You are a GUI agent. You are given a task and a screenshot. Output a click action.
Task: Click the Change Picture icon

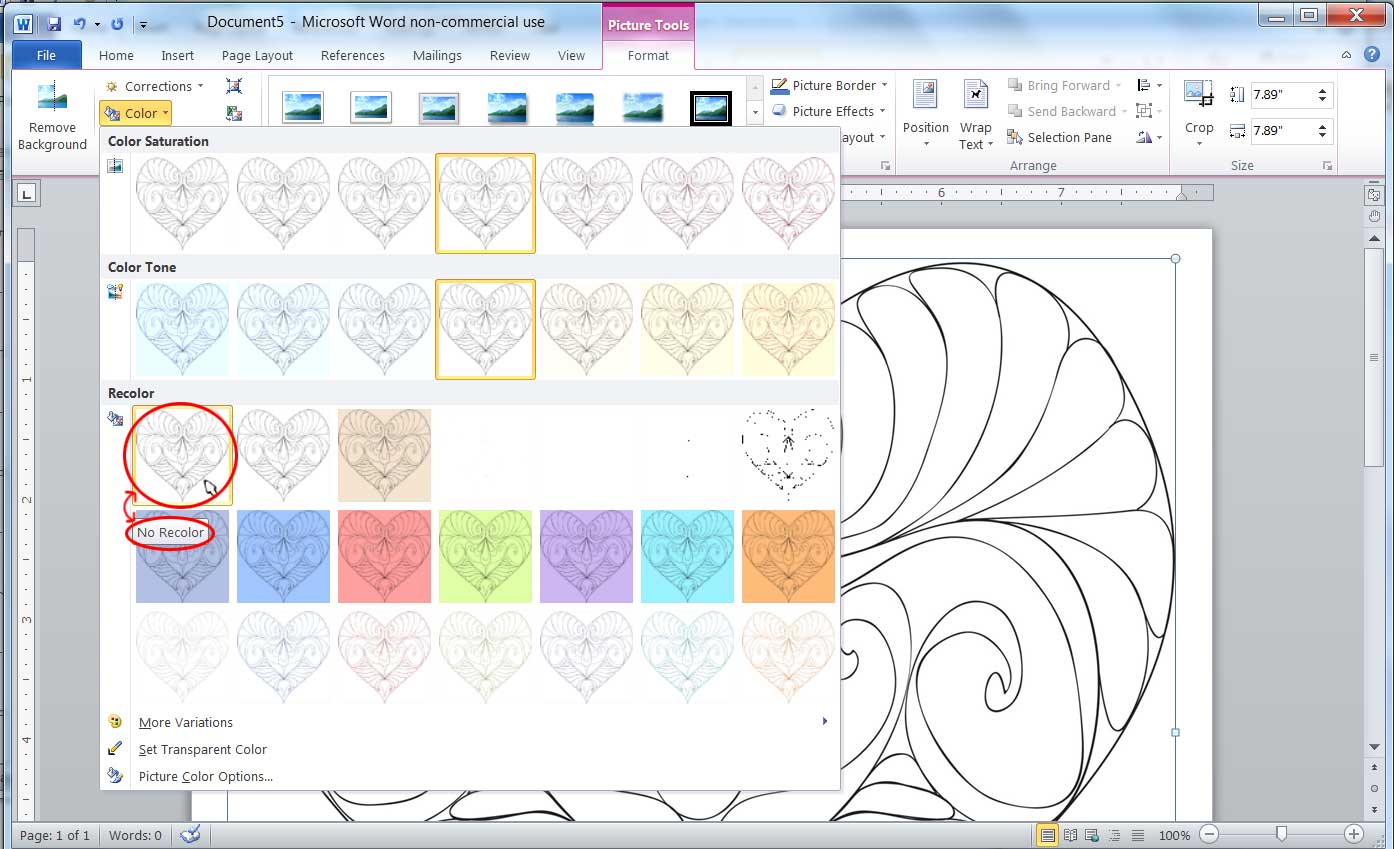(234, 111)
